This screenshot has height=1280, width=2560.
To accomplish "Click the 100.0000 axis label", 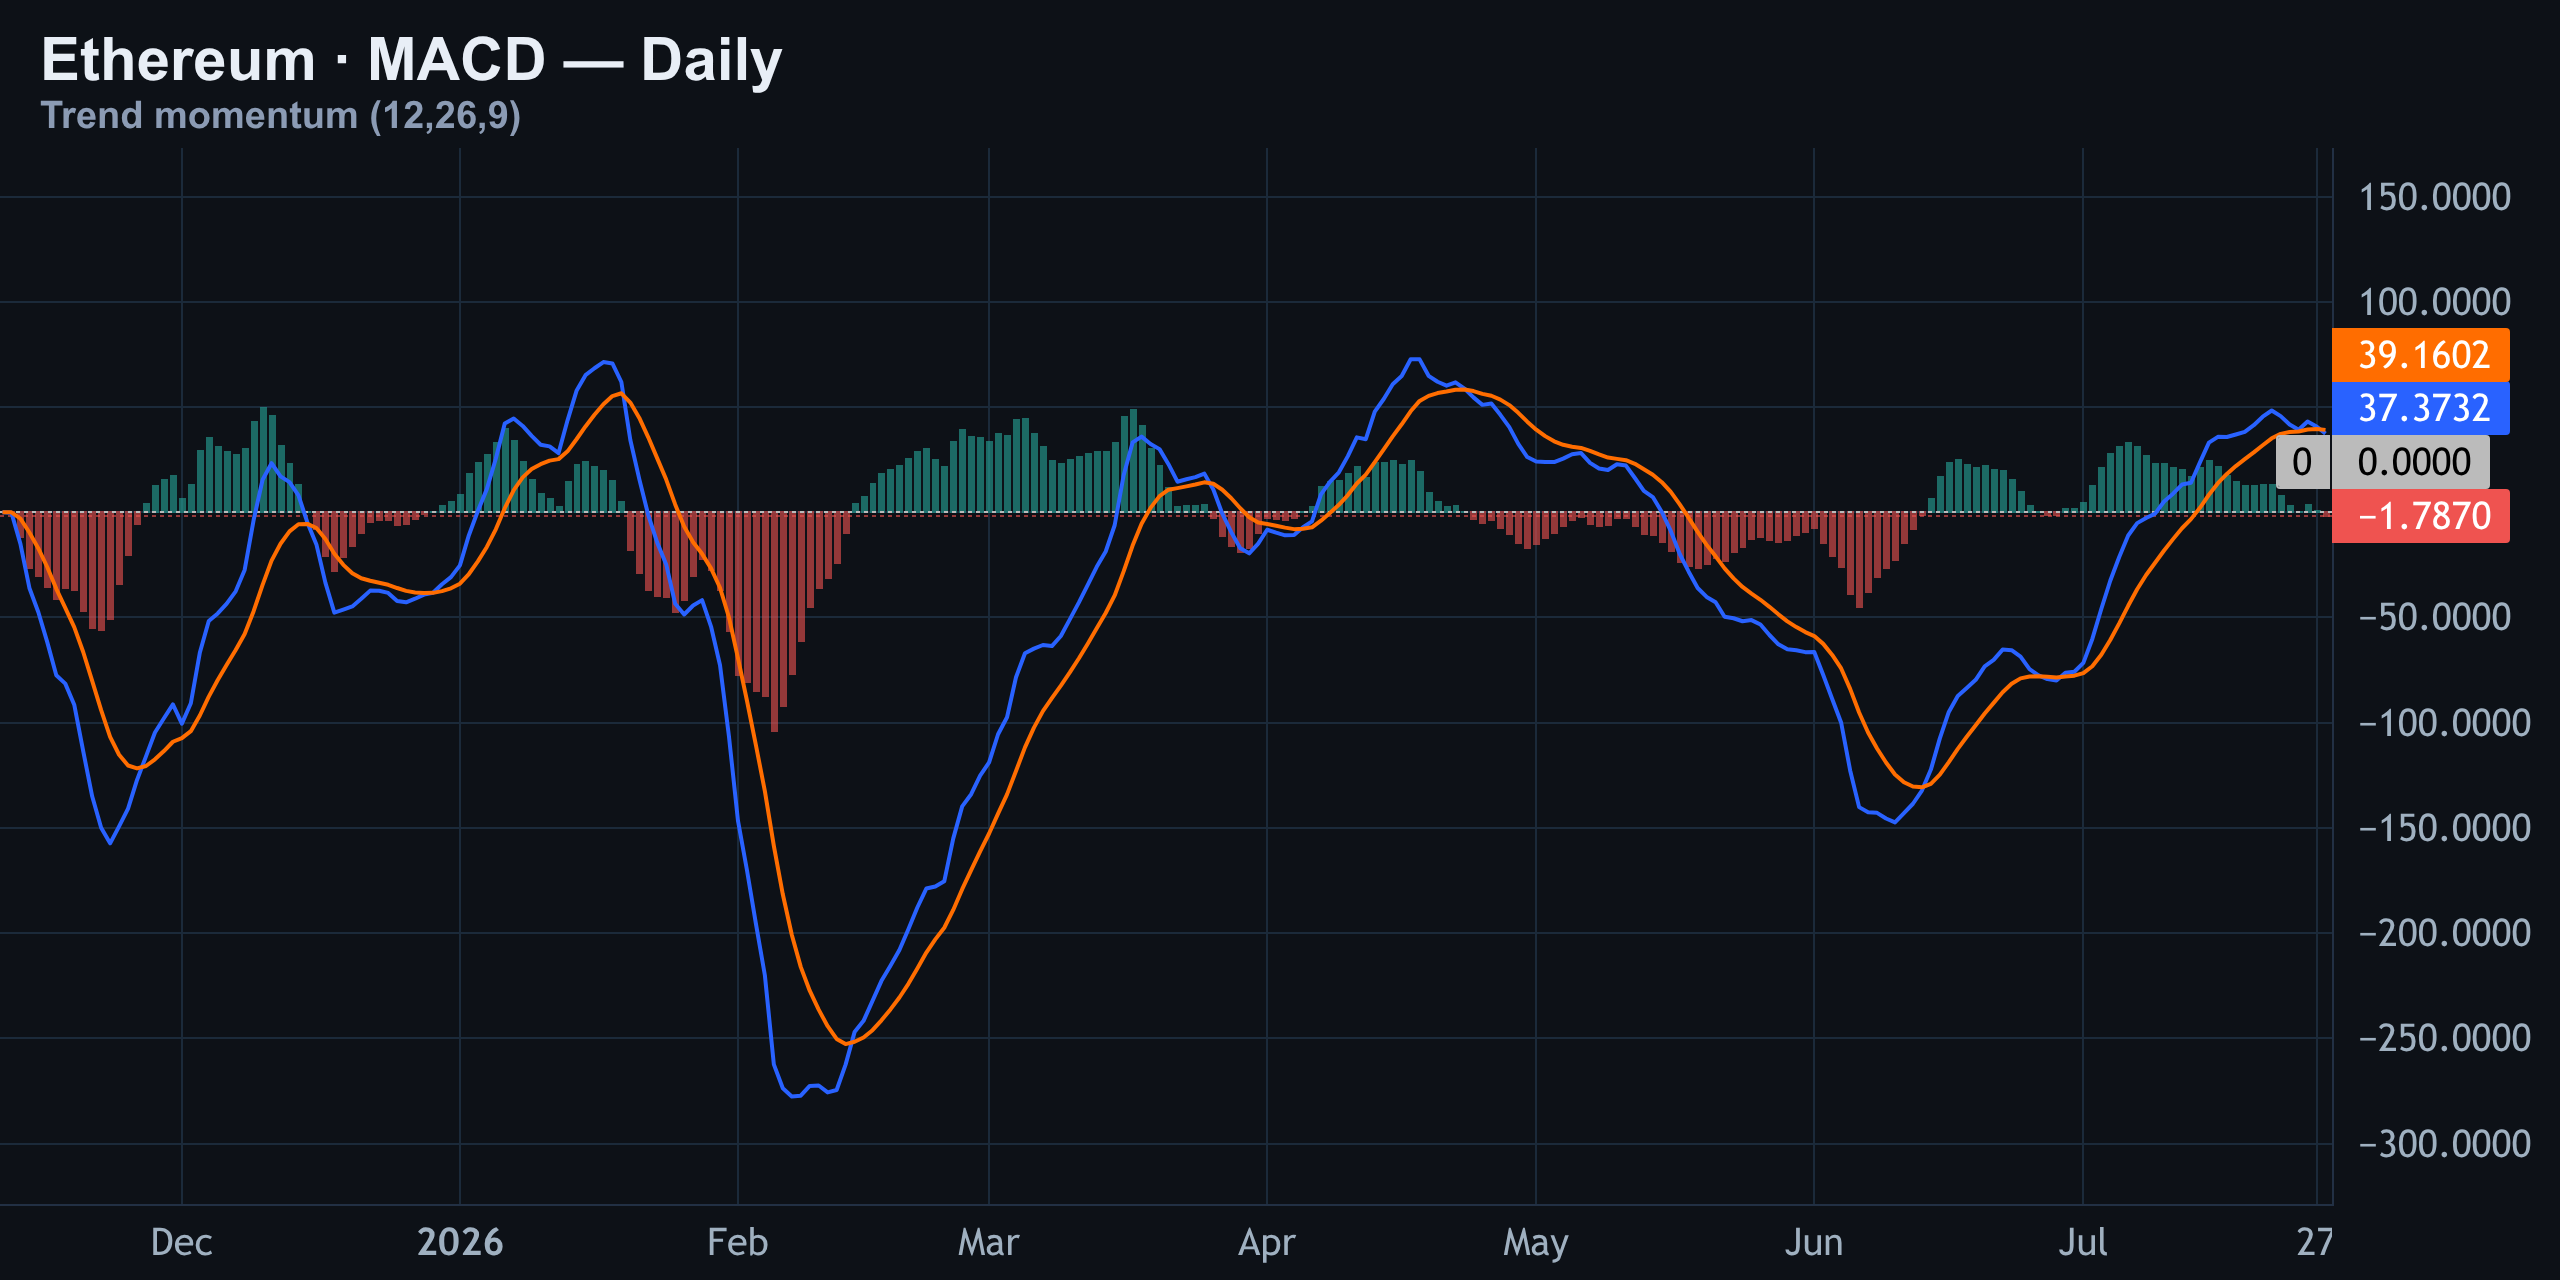I will [x=2435, y=302].
